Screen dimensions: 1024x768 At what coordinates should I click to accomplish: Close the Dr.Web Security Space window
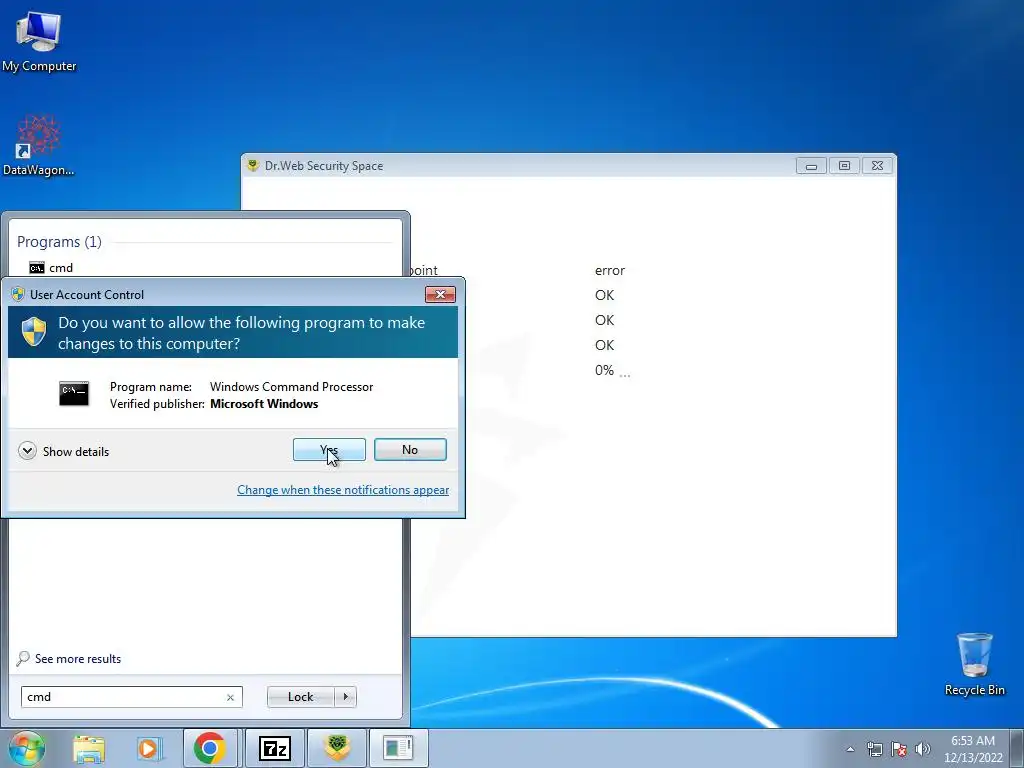pos(877,166)
